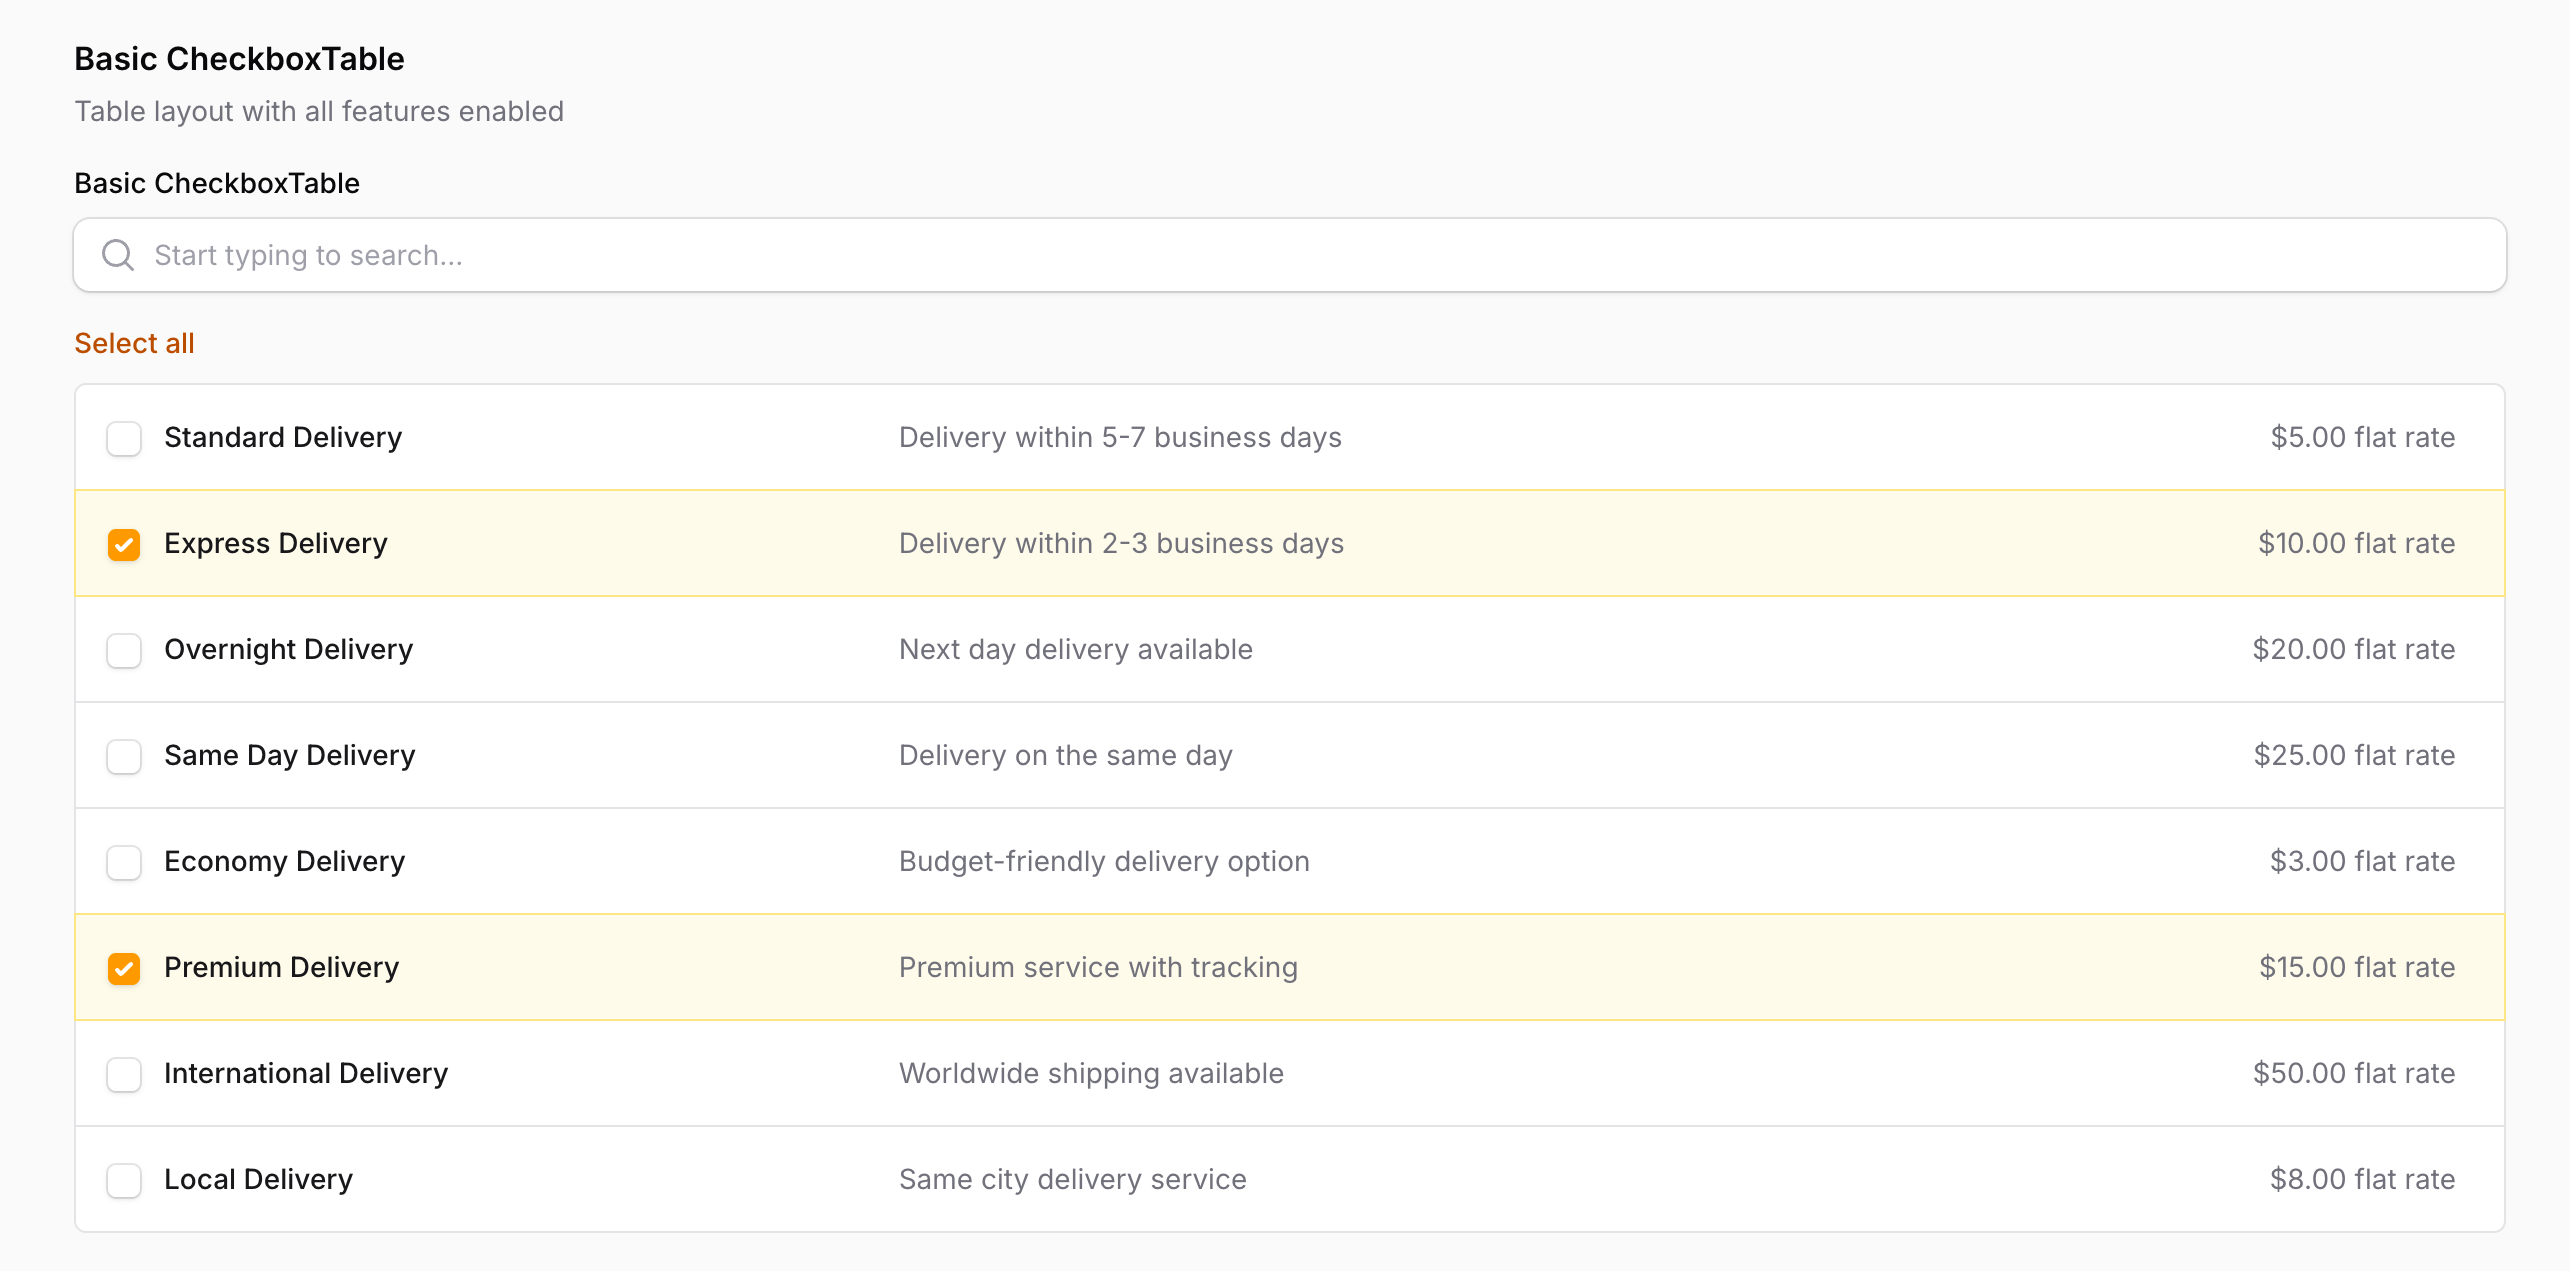Click the Standard Delivery row label
The height and width of the screenshot is (1271, 2570).
pos(283,437)
